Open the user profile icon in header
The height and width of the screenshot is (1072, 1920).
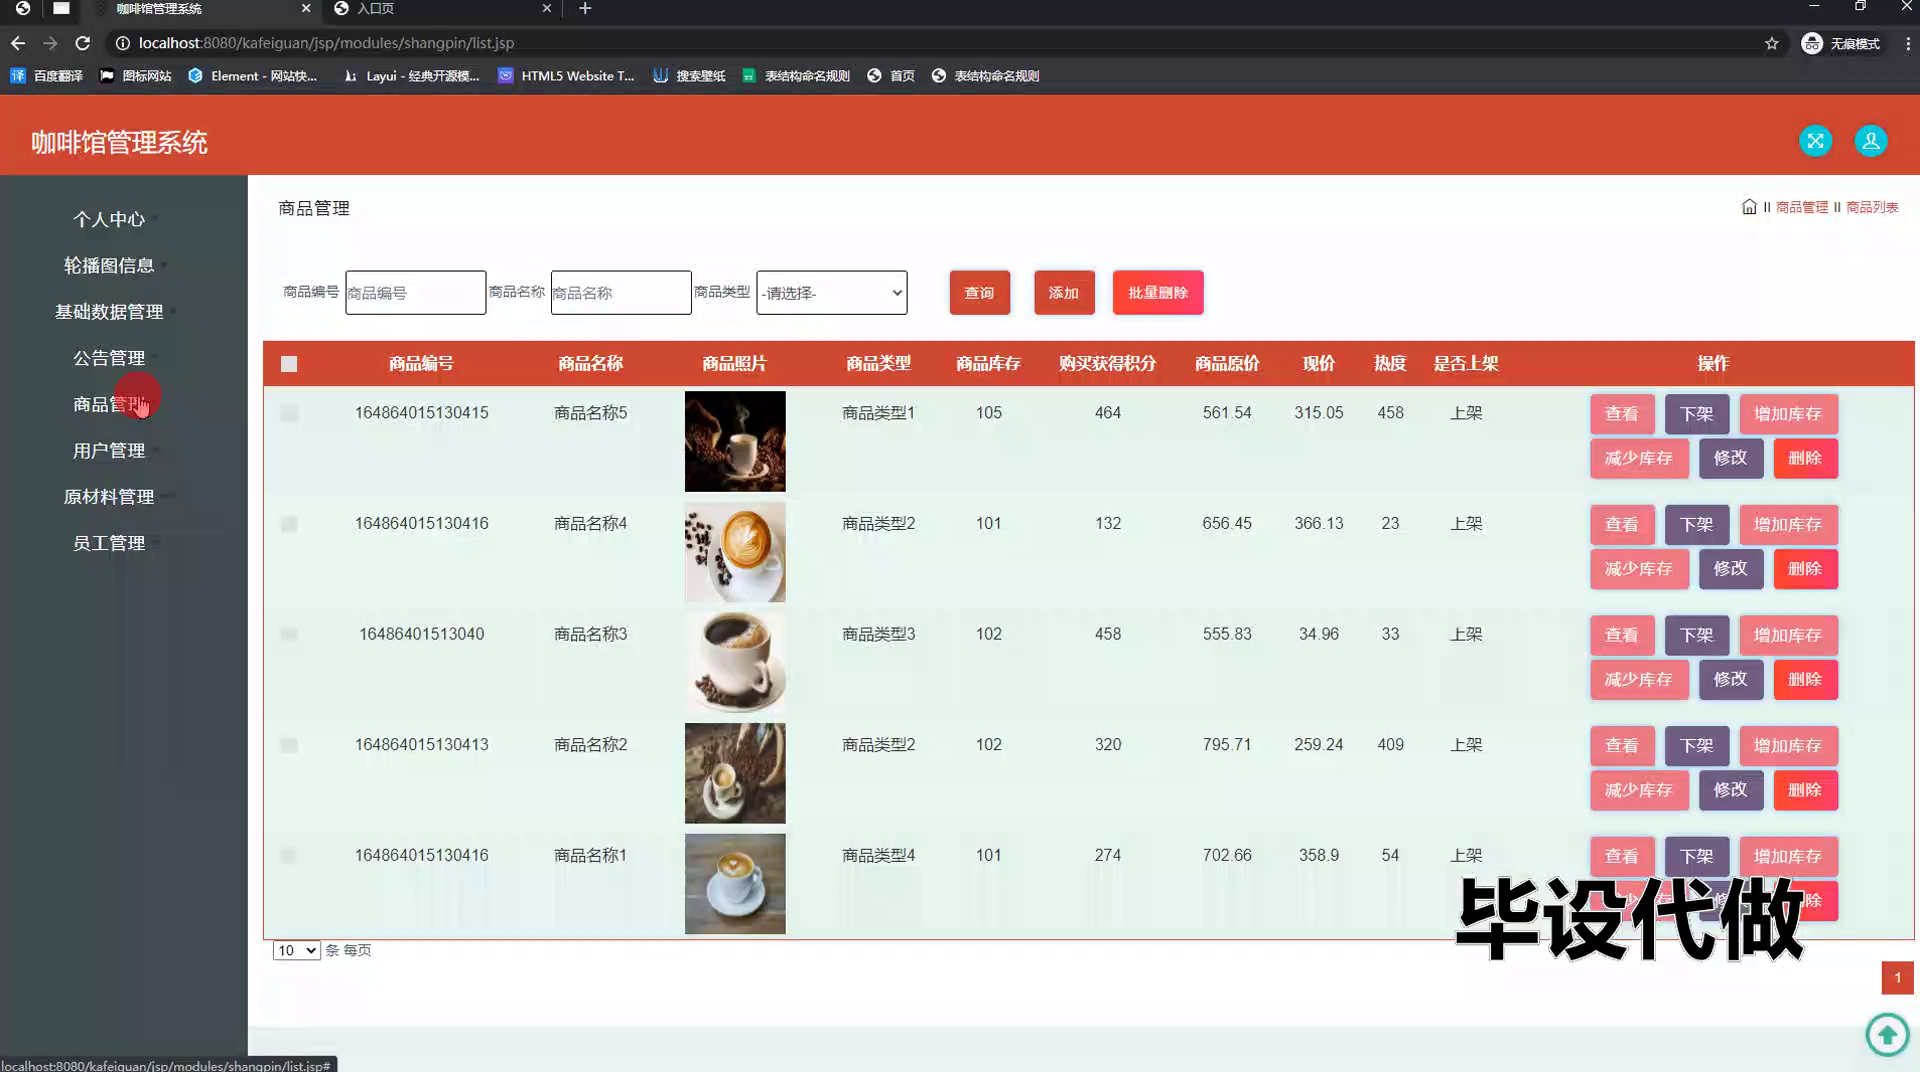tap(1870, 141)
